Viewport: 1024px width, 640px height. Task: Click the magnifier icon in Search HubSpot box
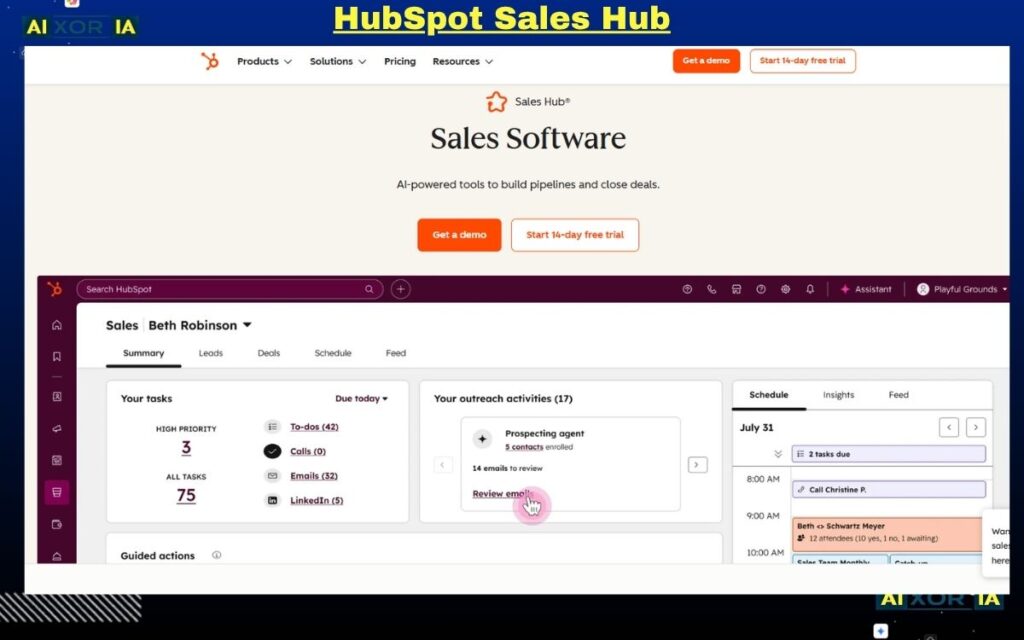pyautogui.click(x=369, y=289)
